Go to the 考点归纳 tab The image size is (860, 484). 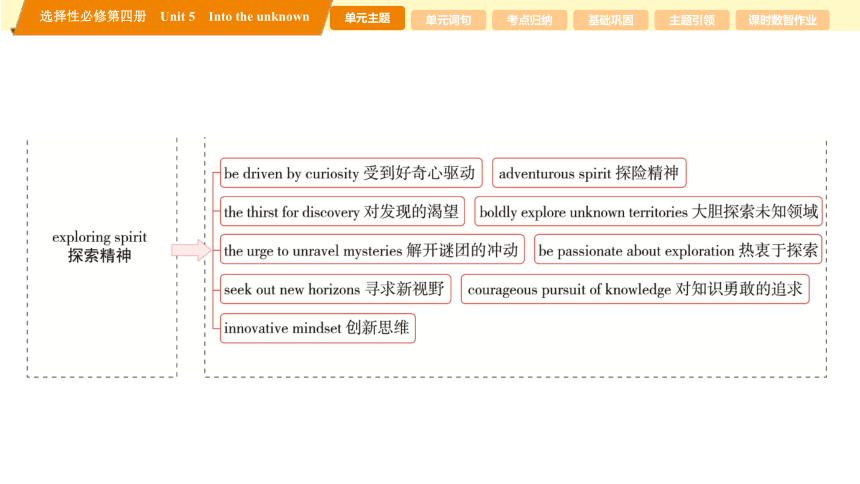coord(529,20)
